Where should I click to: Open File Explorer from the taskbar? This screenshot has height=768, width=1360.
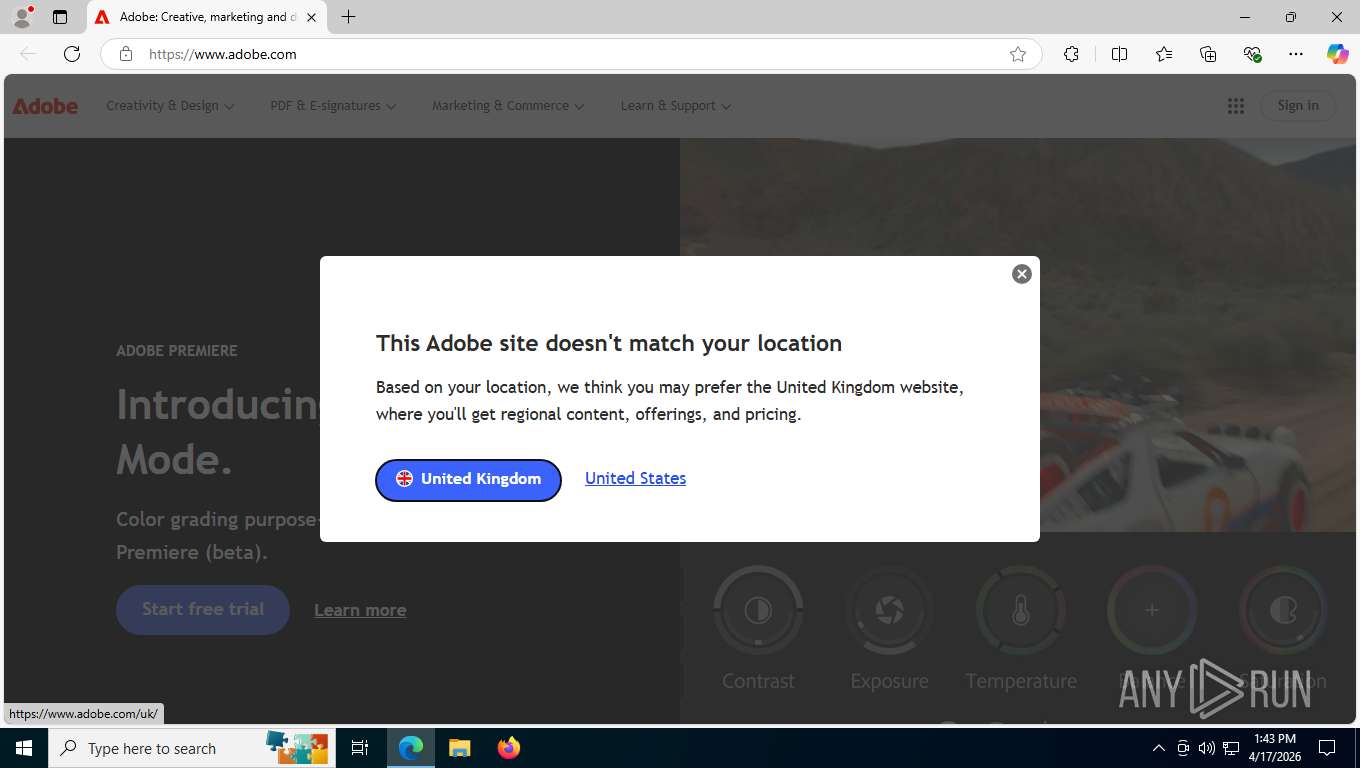click(x=459, y=748)
